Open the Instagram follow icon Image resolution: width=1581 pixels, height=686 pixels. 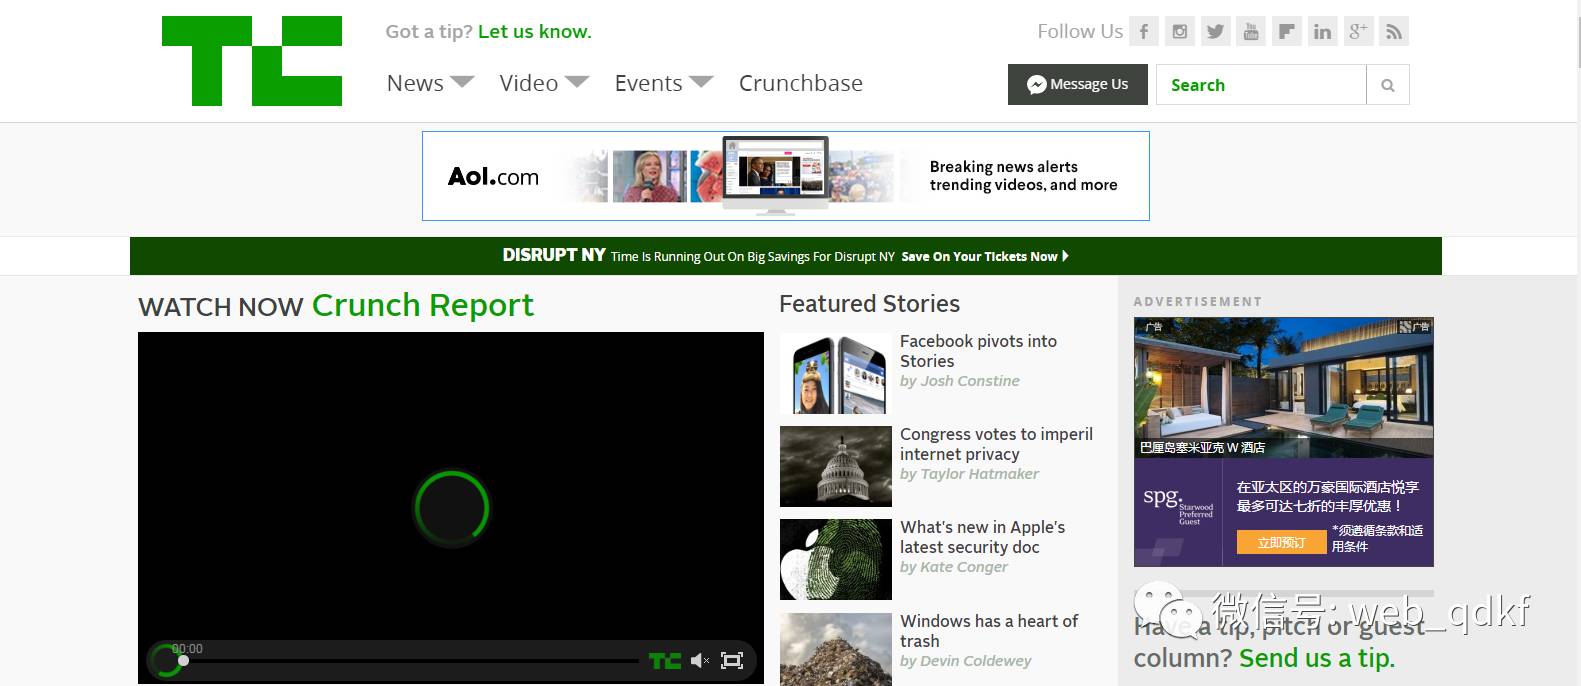[x=1180, y=31]
